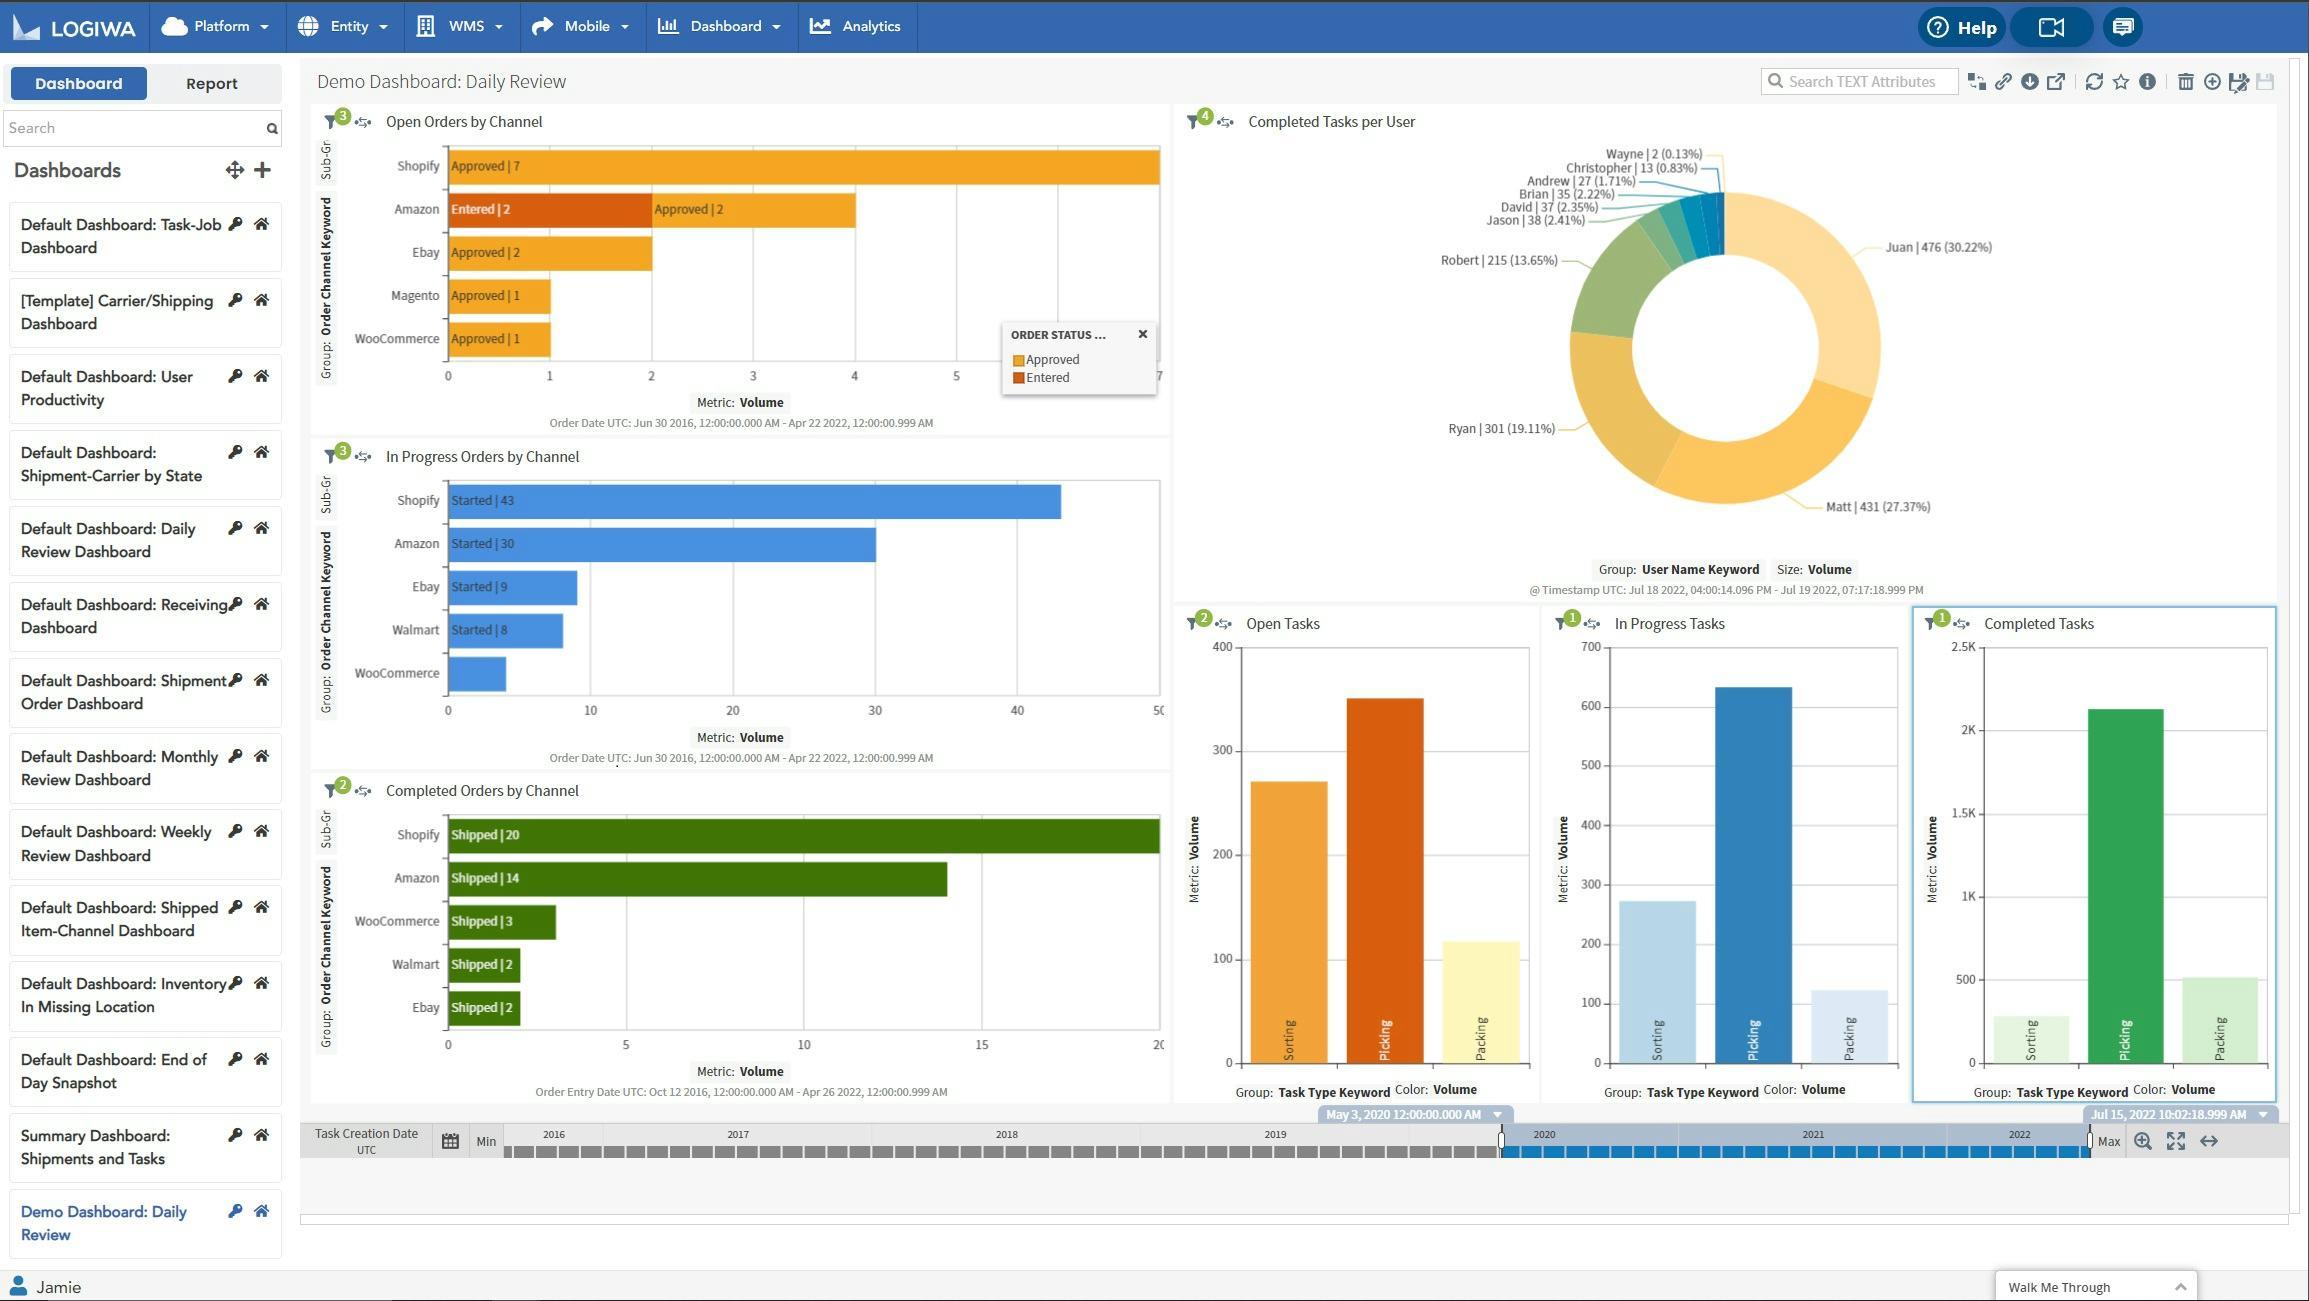This screenshot has height=1301, width=2309.
Task: Click the timeline range start handle
Action: 1500,1141
